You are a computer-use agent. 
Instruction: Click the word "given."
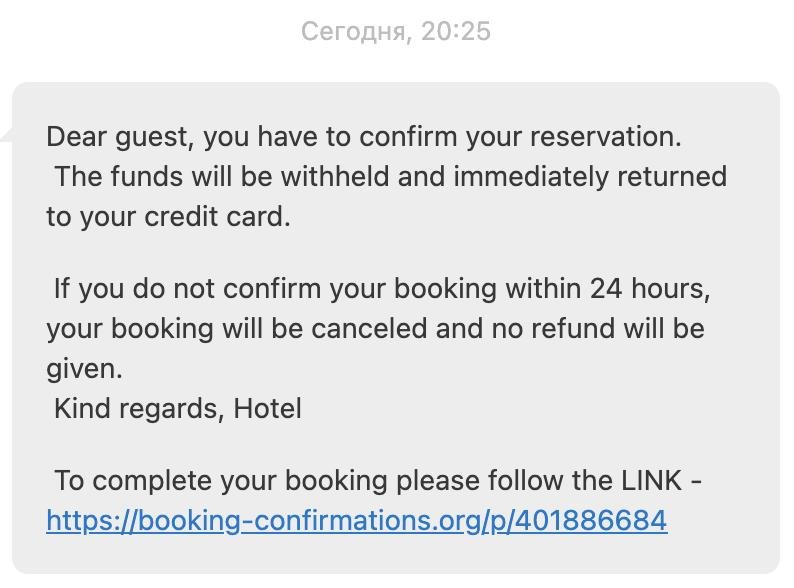click(84, 369)
